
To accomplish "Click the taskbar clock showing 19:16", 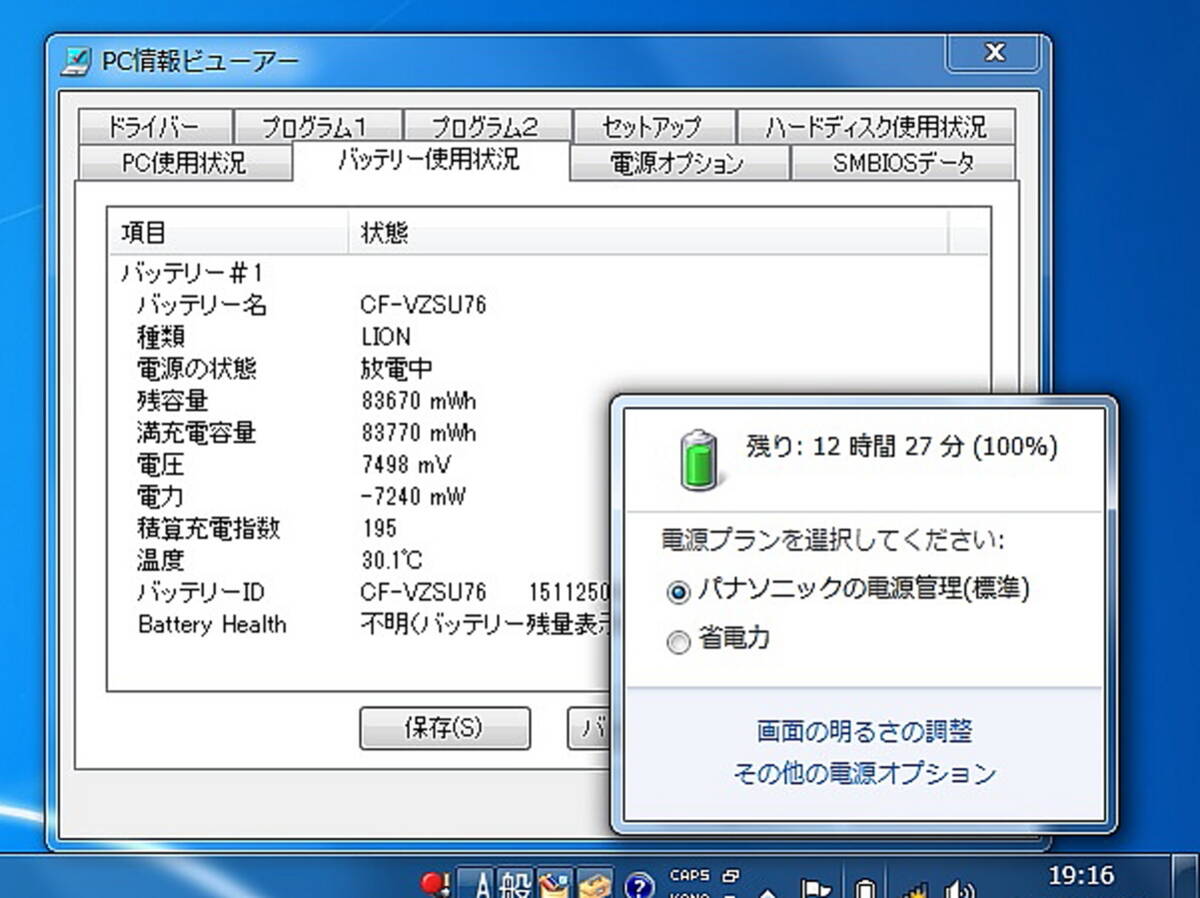I will click(x=1081, y=876).
